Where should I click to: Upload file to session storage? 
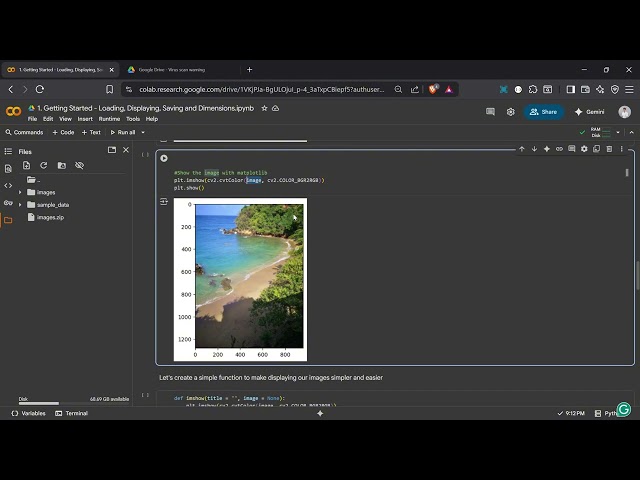click(27, 165)
